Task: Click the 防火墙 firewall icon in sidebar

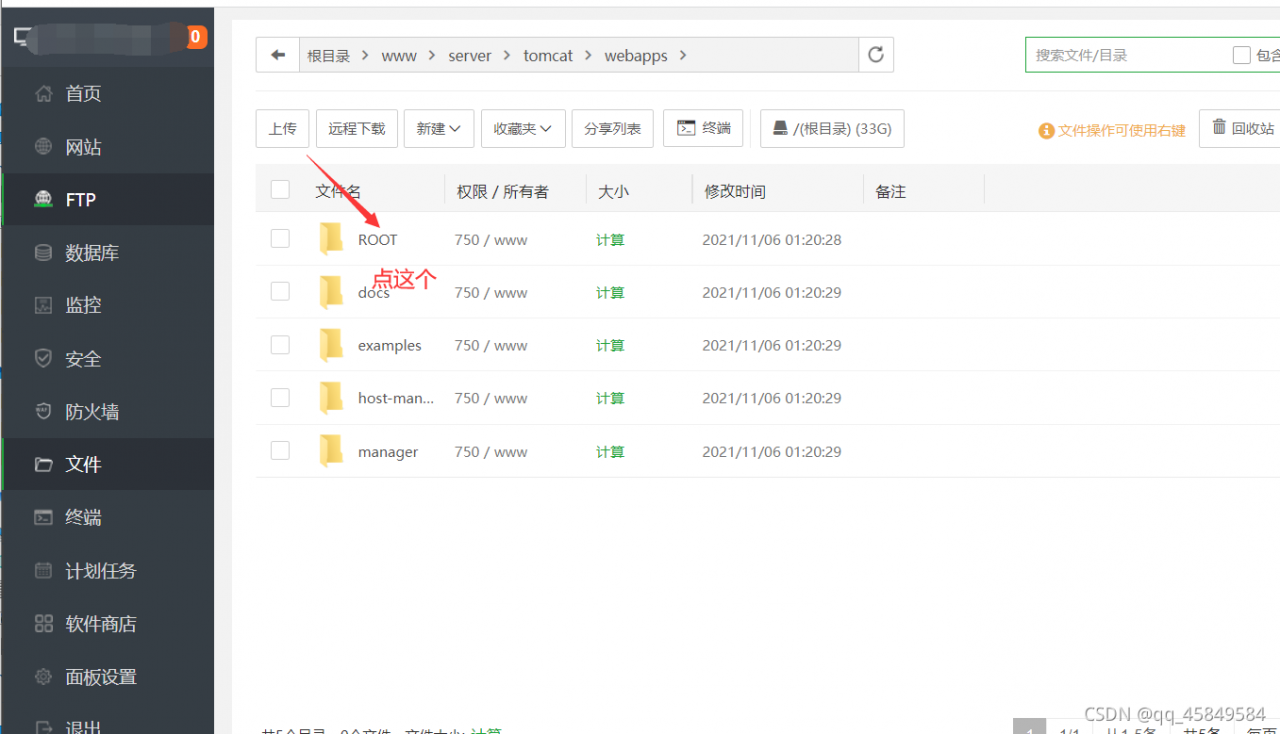Action: pos(43,411)
